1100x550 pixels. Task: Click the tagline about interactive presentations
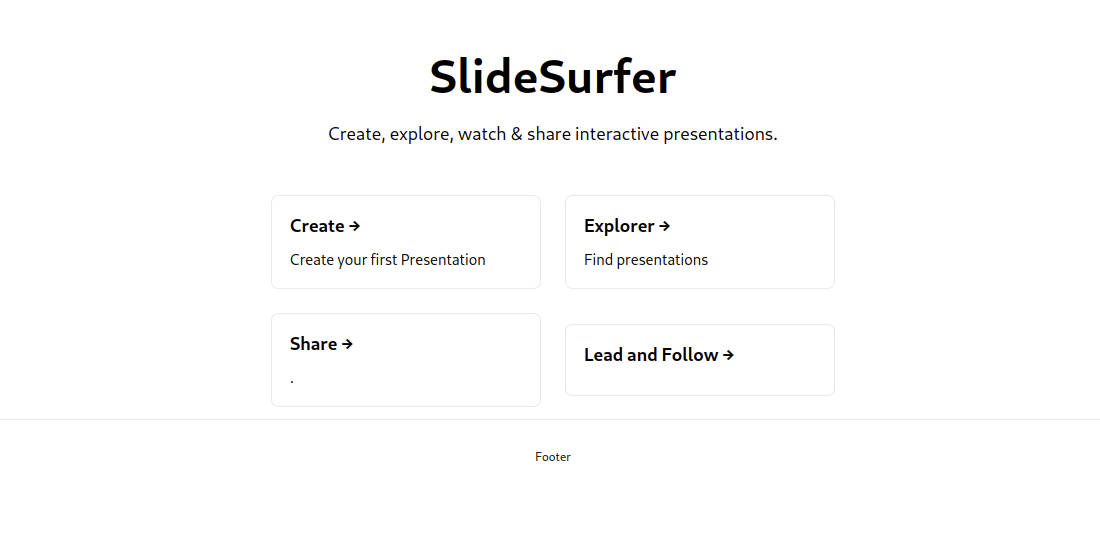click(552, 134)
